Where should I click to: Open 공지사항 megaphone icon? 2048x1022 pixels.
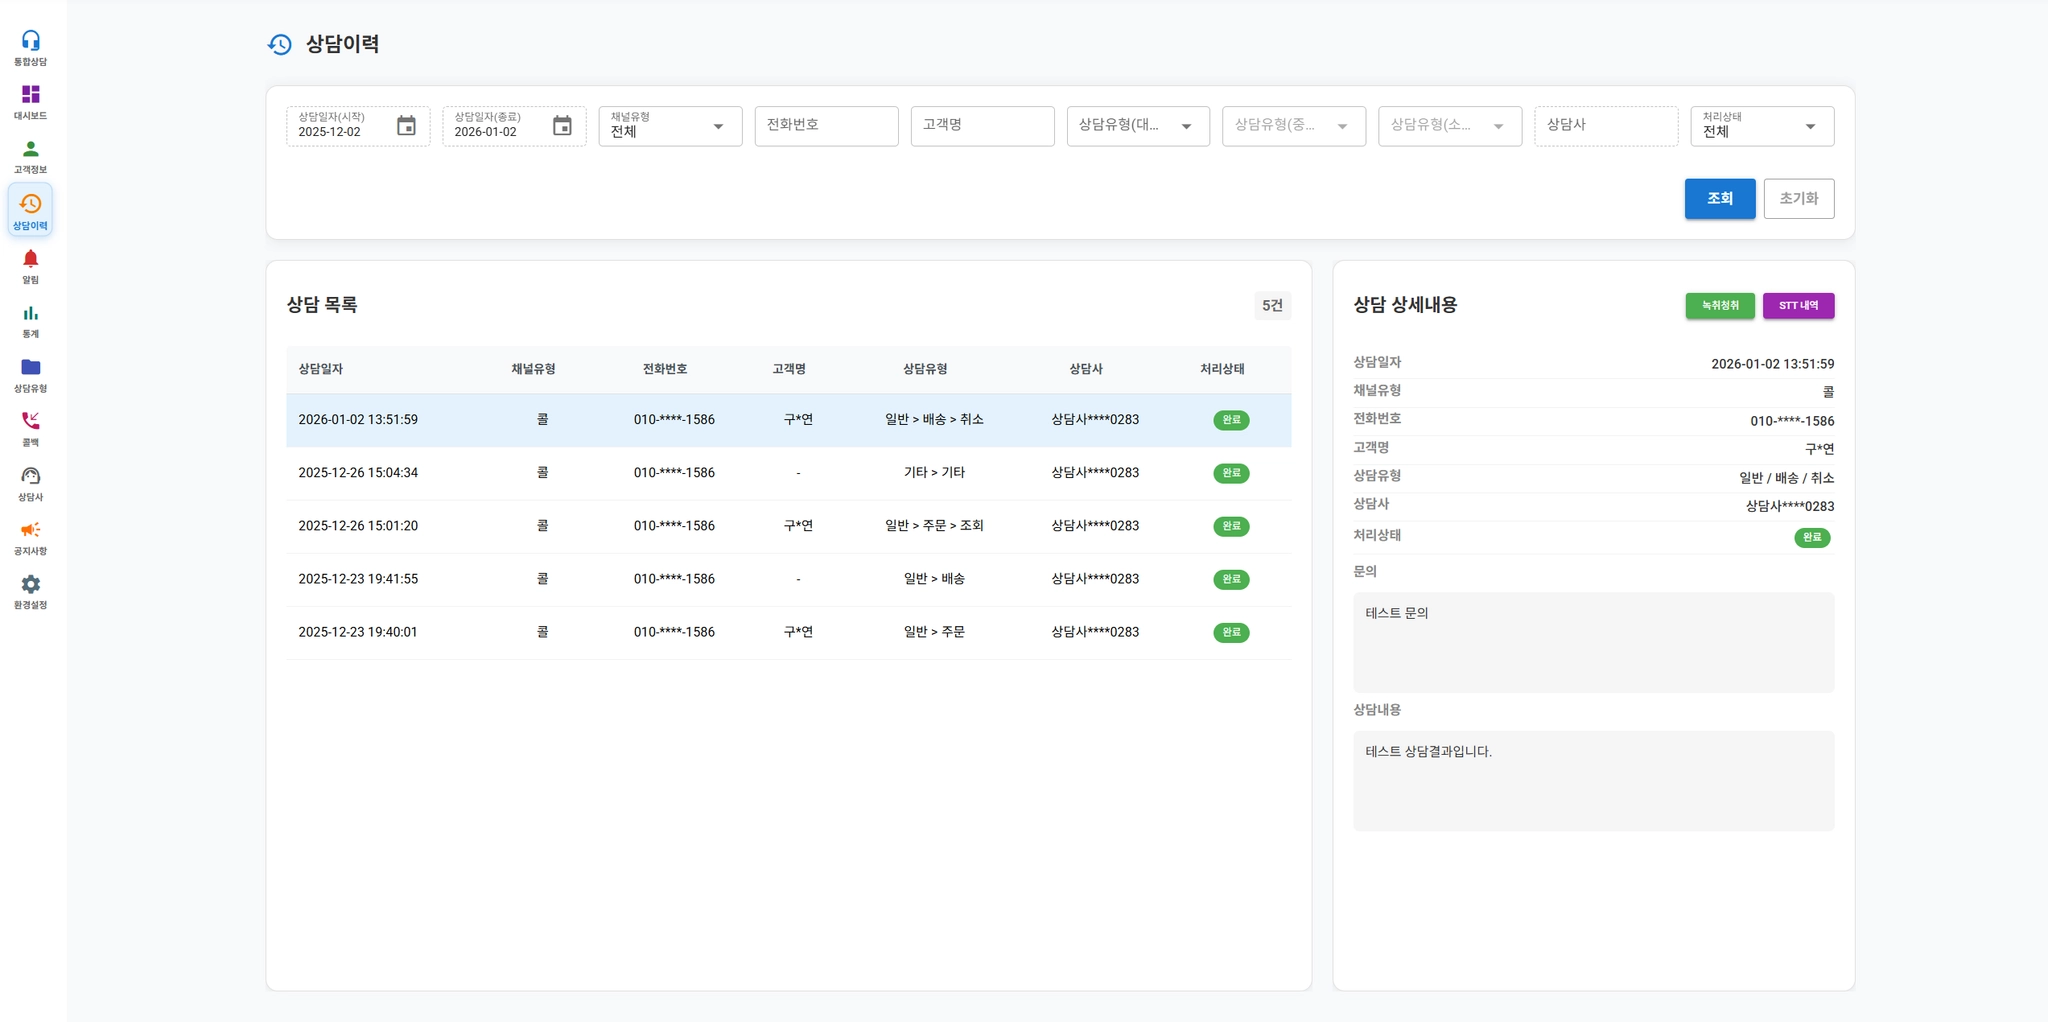pyautogui.click(x=30, y=537)
